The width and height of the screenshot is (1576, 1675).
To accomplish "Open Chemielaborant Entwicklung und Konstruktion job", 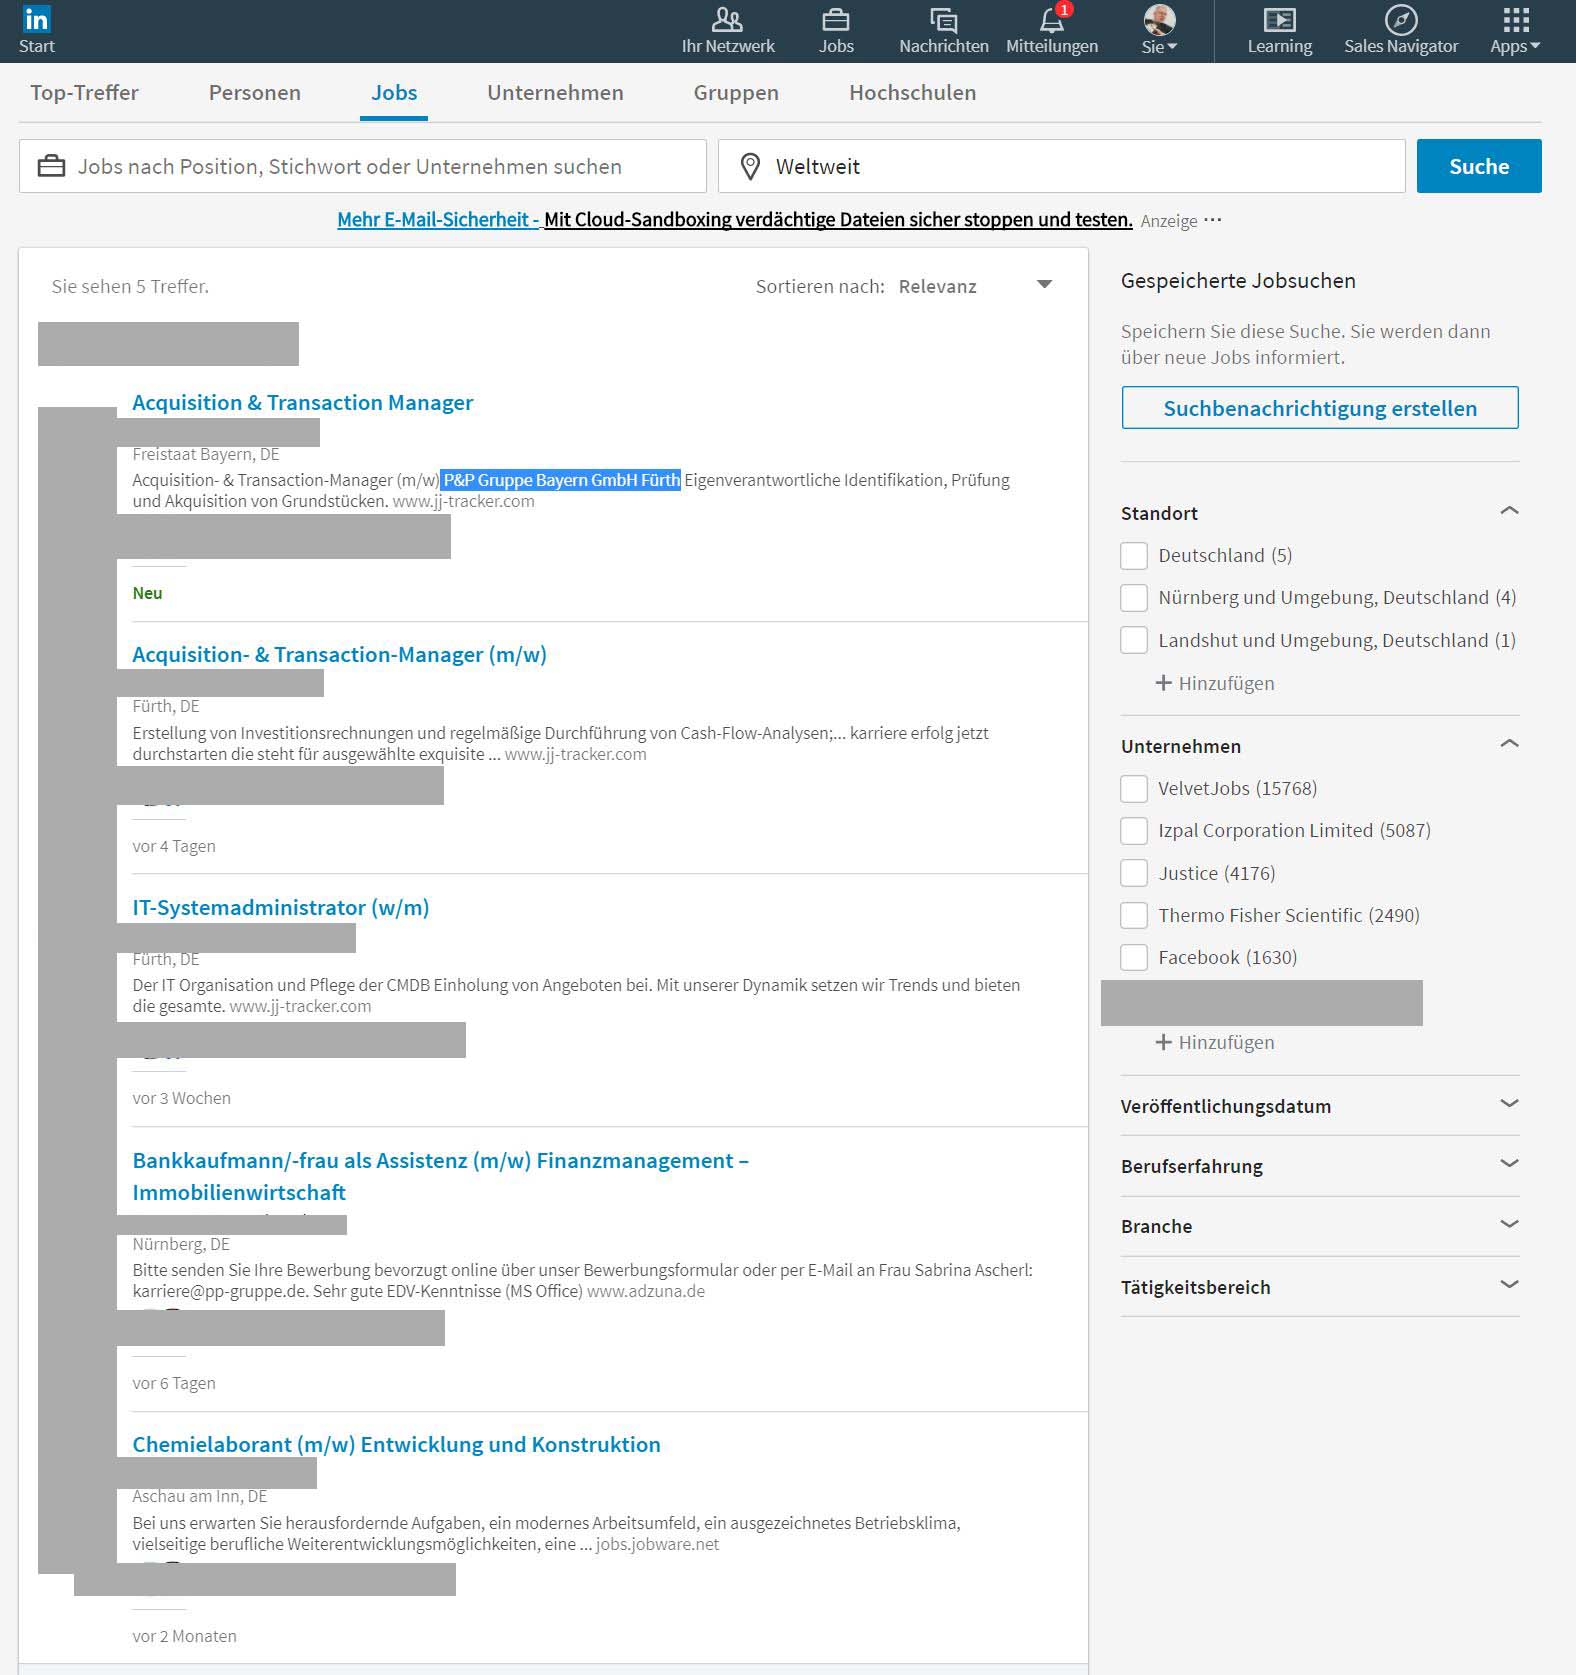I will tap(396, 1444).
